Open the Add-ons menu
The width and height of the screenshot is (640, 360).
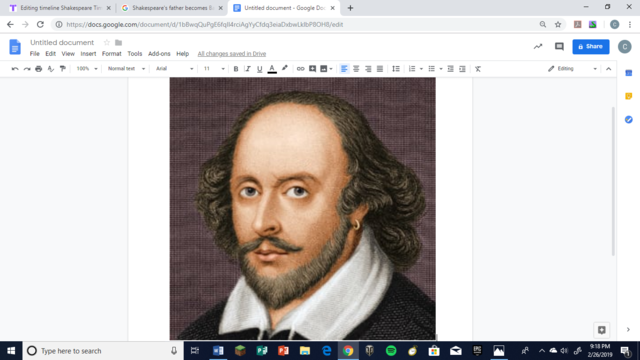(159, 54)
